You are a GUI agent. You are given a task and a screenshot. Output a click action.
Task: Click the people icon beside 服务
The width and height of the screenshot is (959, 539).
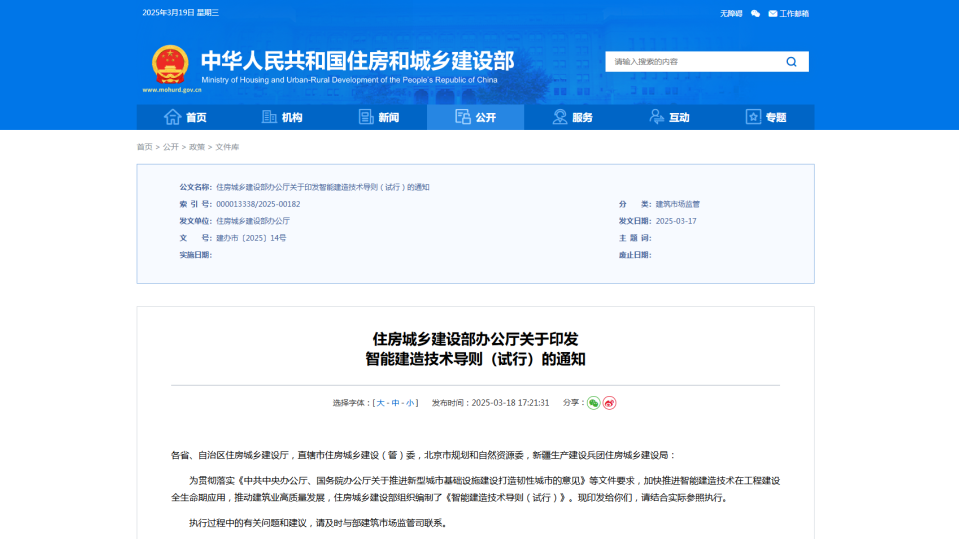tap(560, 117)
